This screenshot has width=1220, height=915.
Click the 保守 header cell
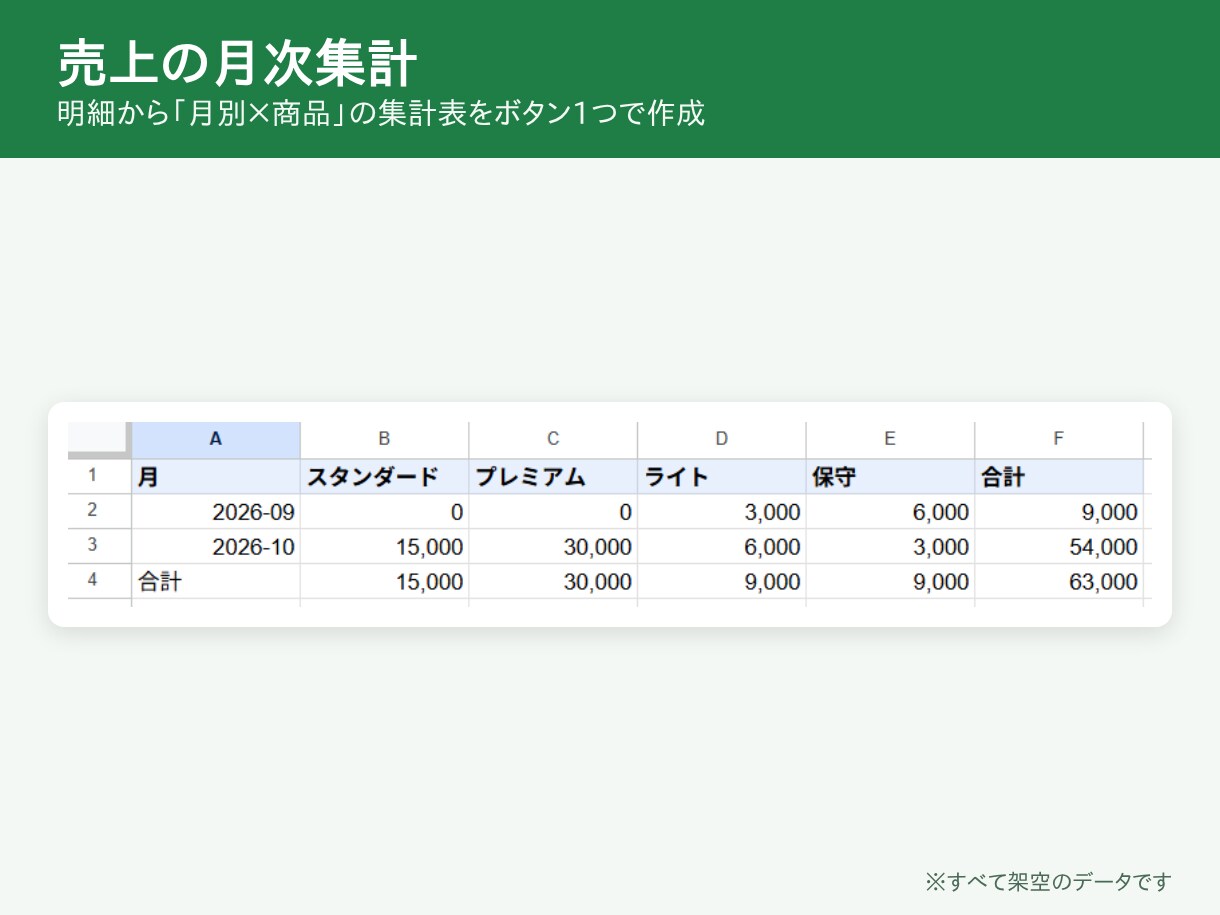pyautogui.click(x=890, y=477)
